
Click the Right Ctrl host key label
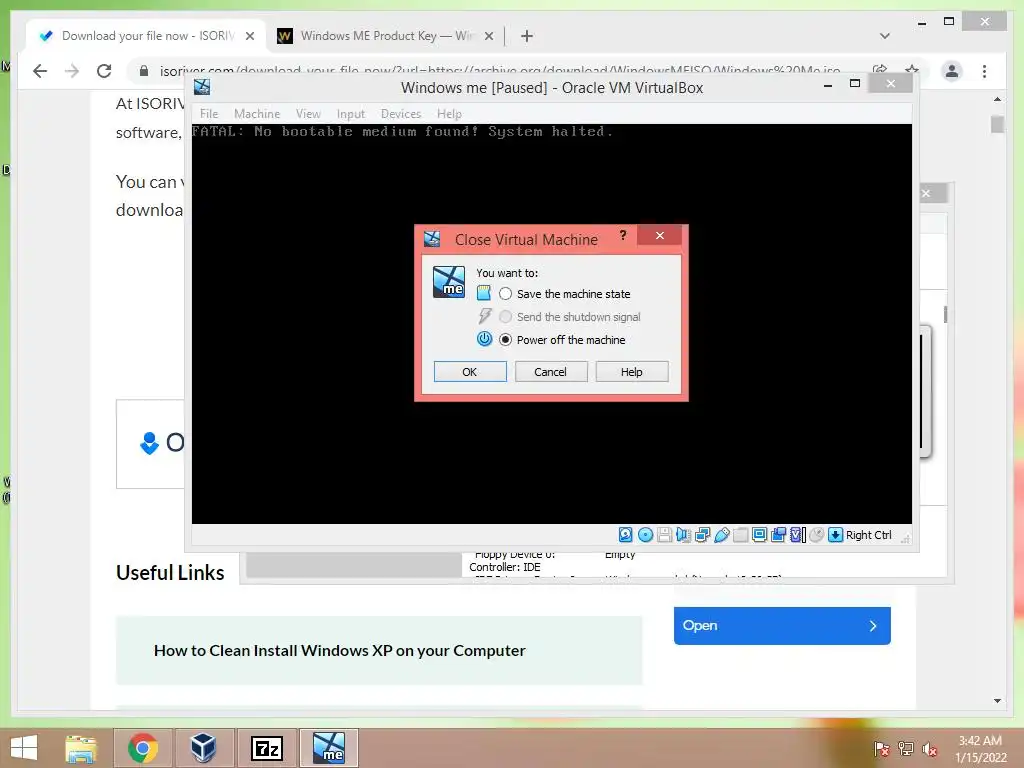tap(869, 535)
